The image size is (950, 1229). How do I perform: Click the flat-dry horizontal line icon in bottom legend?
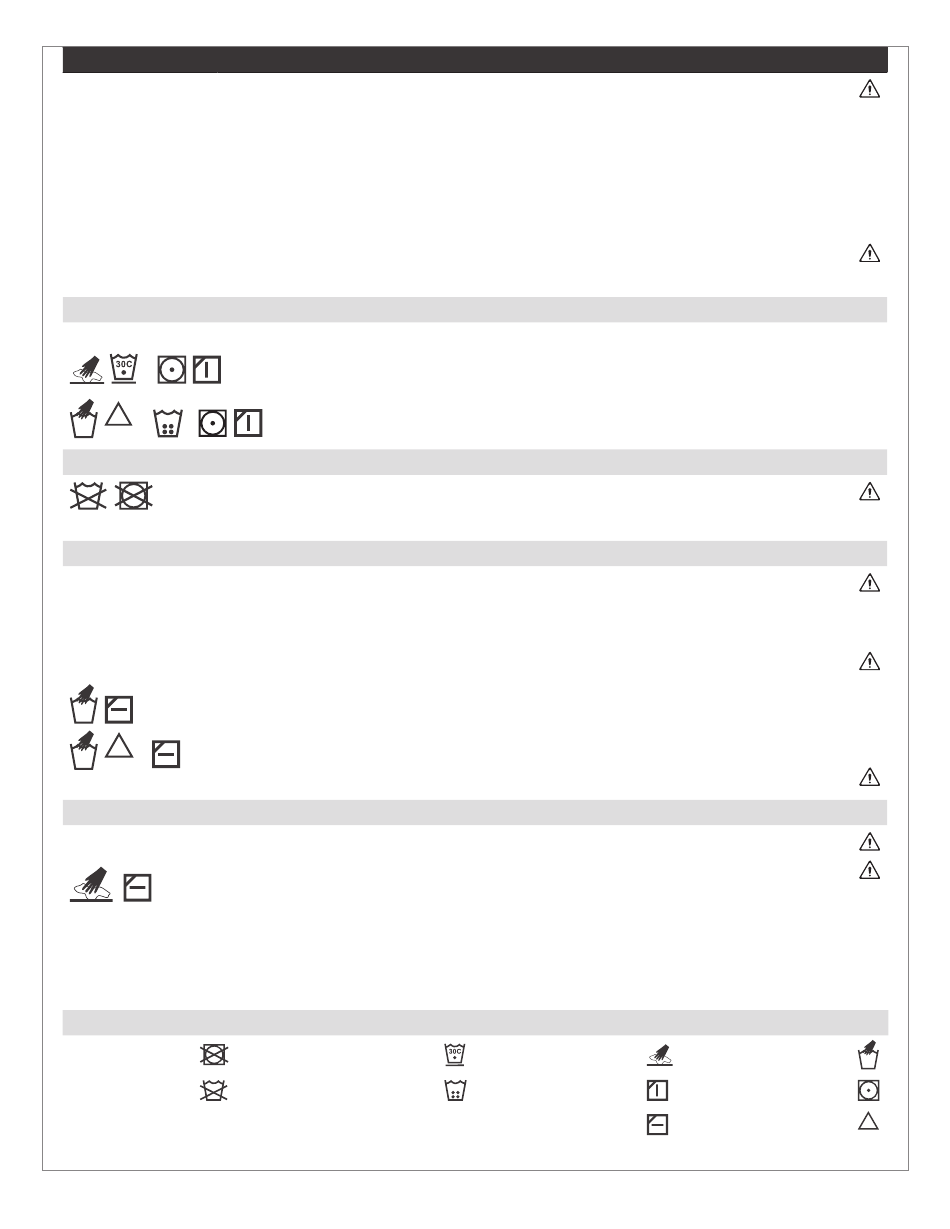(x=657, y=1124)
